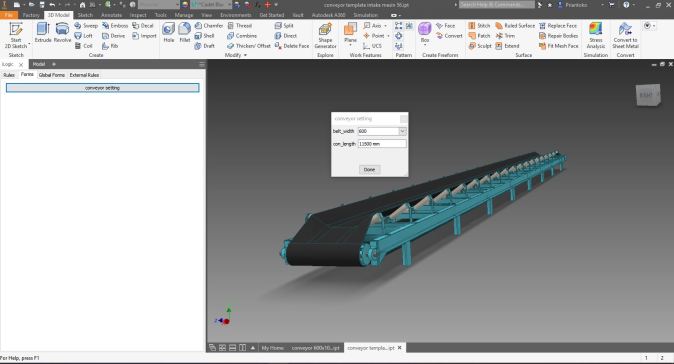Image resolution: width=674 pixels, height=364 pixels.
Task: Click Replace Face
Action: coord(558,26)
